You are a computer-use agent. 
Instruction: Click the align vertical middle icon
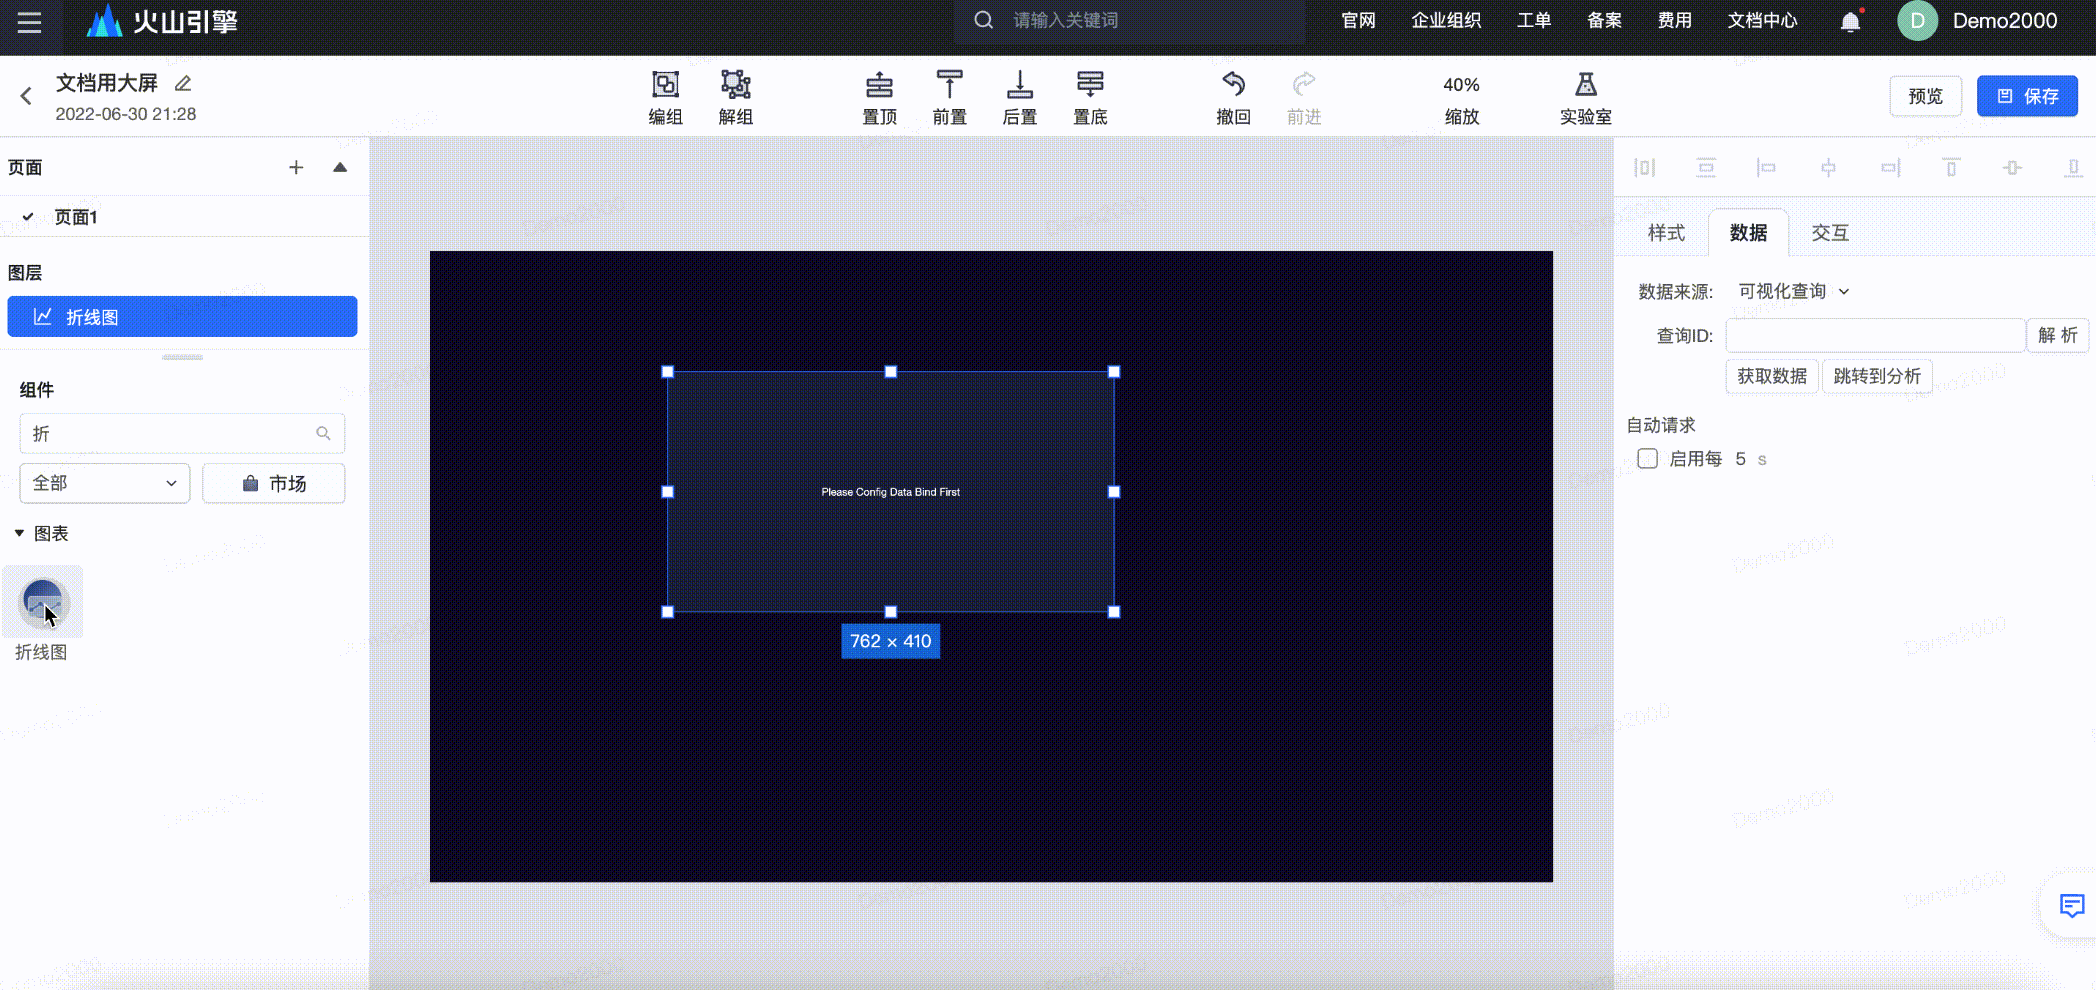(2012, 168)
